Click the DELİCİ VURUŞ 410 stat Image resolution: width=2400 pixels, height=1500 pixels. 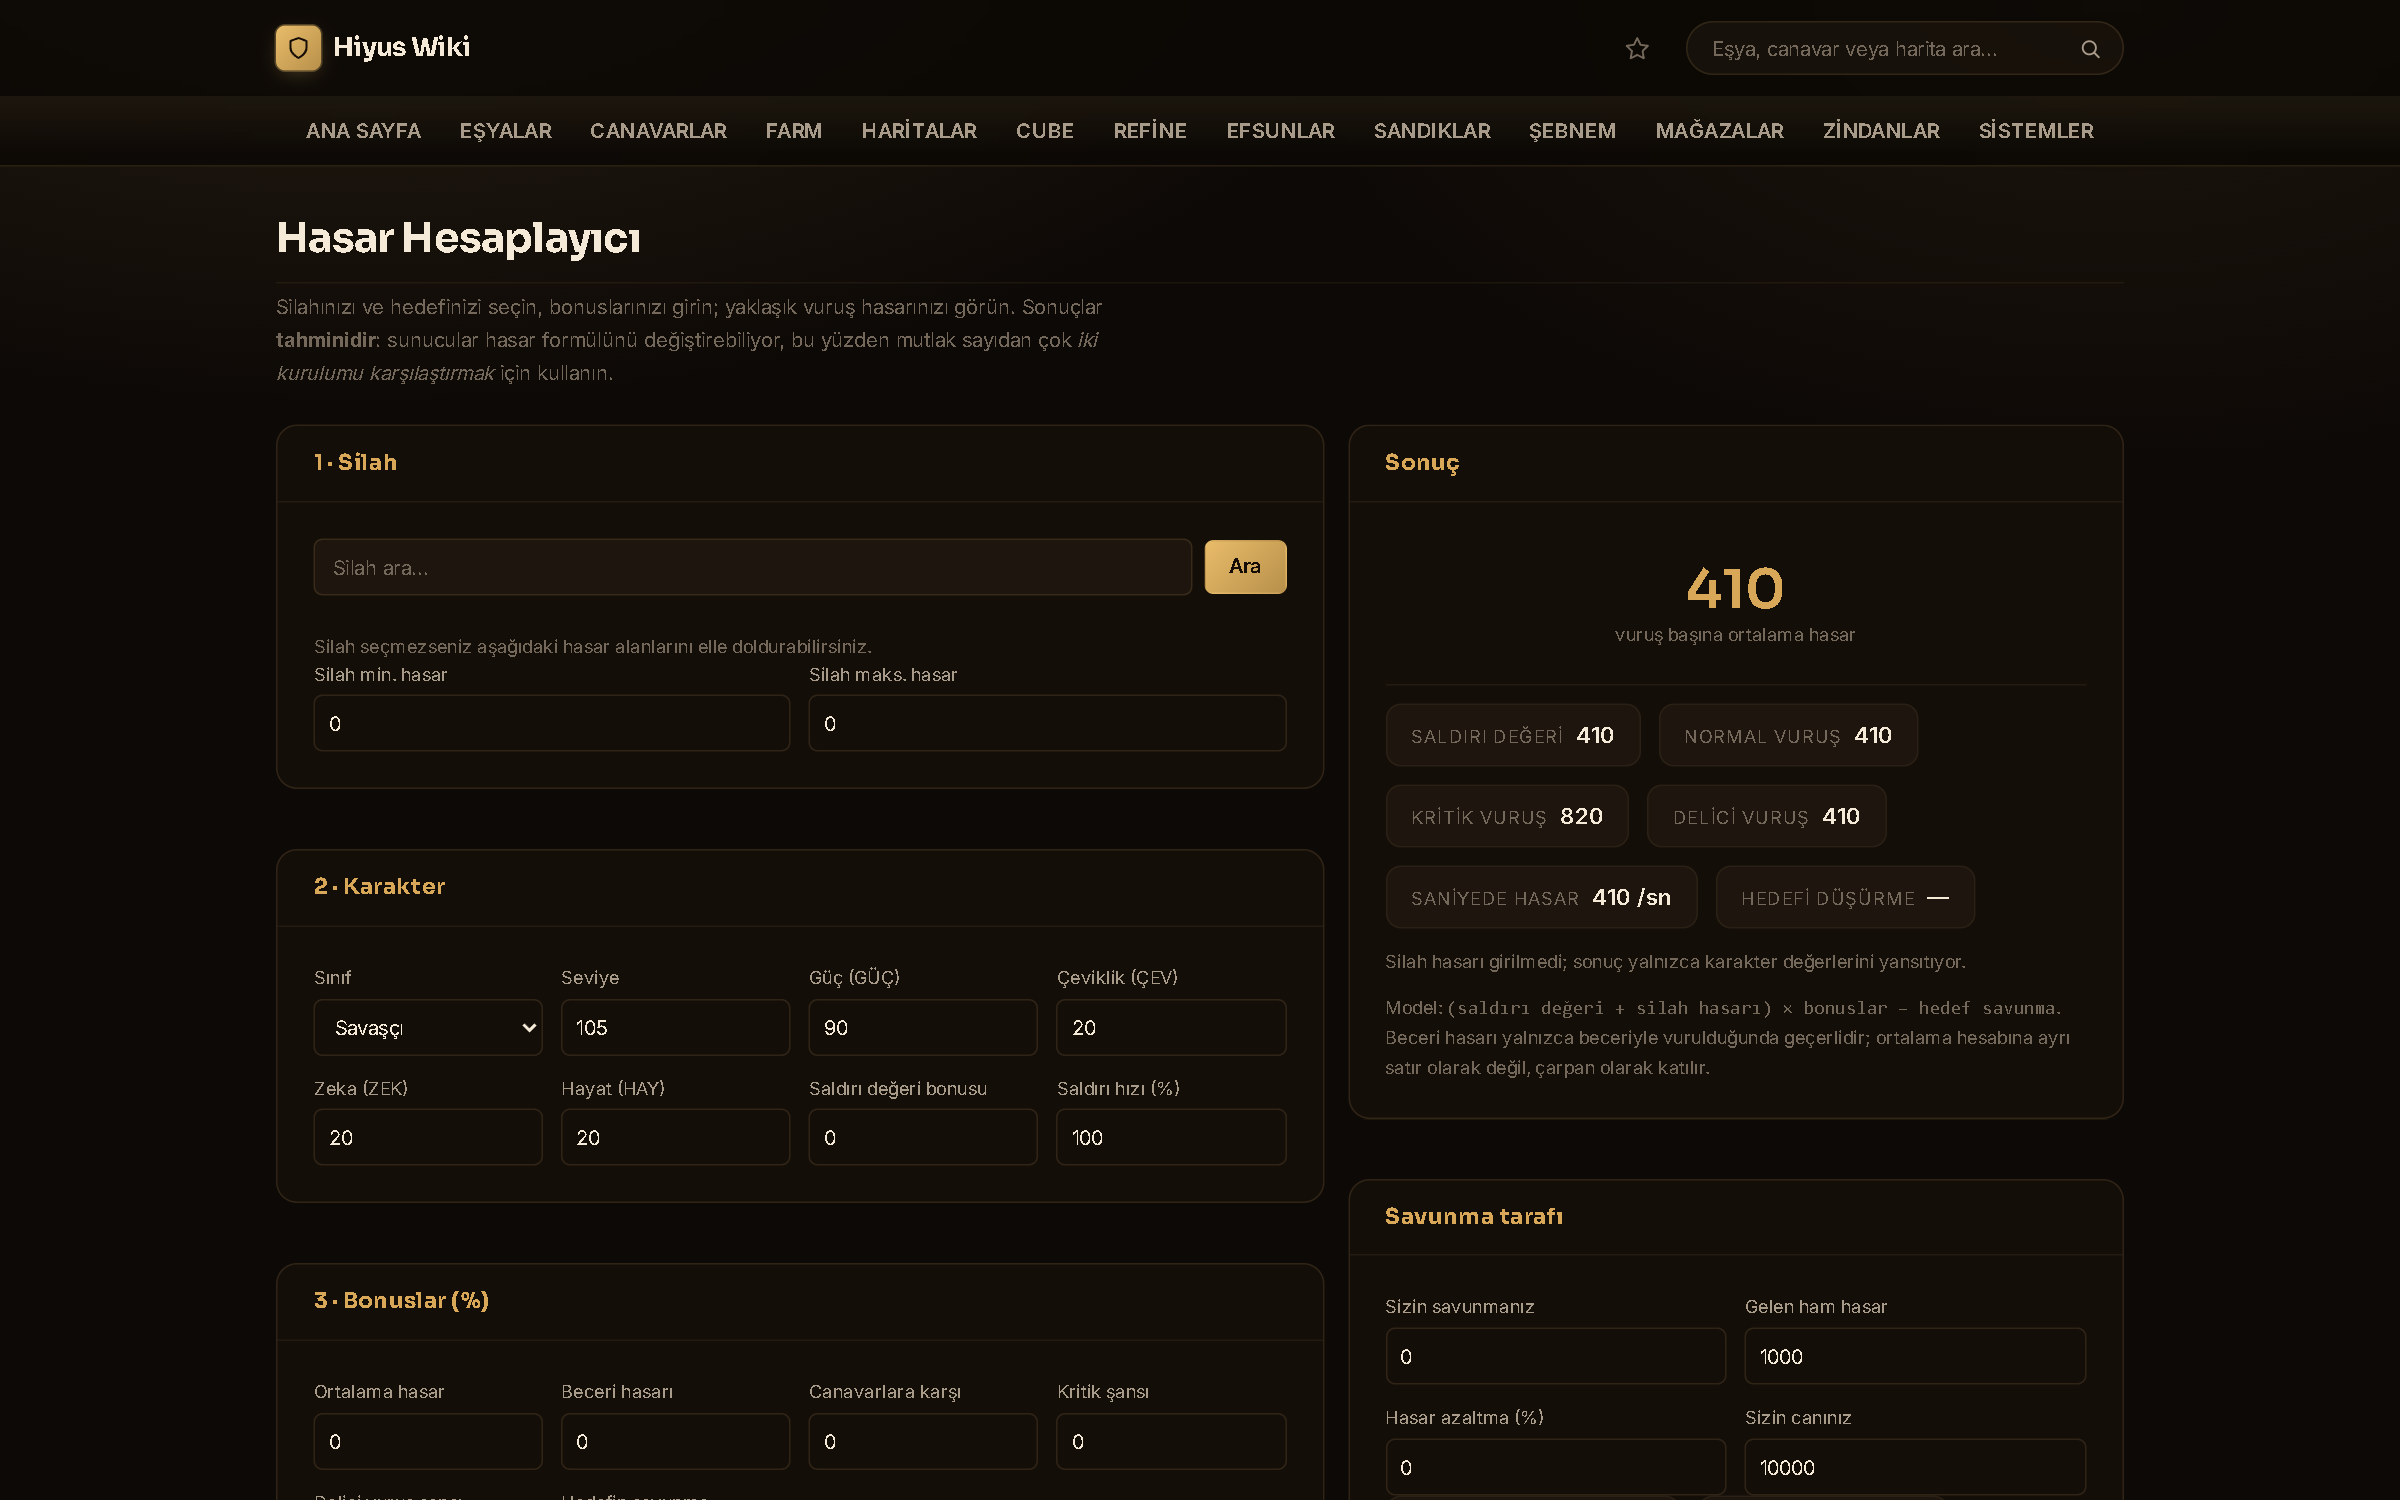(x=1767, y=816)
